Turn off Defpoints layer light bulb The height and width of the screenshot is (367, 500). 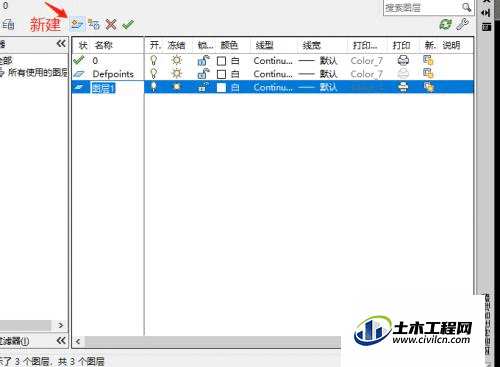154,74
